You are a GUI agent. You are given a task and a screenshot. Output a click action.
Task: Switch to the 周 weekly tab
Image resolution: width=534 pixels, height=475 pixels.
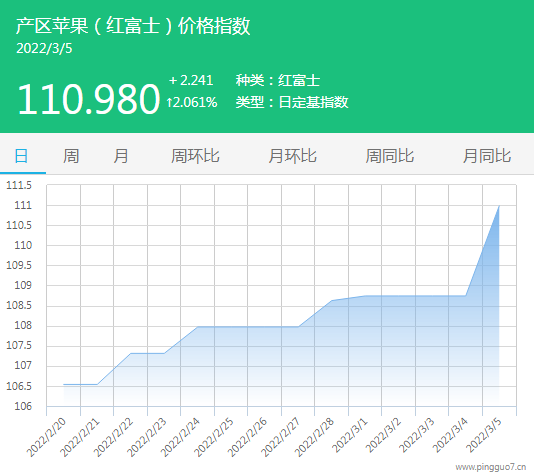coord(71,156)
